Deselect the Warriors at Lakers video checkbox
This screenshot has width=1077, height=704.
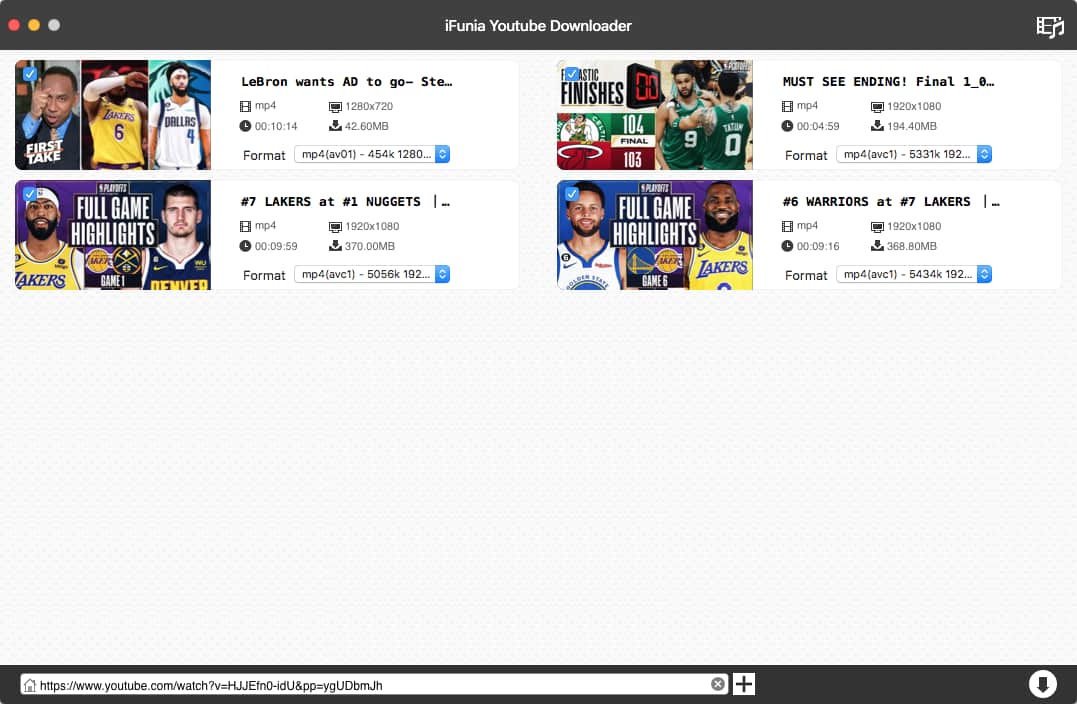pos(571,194)
